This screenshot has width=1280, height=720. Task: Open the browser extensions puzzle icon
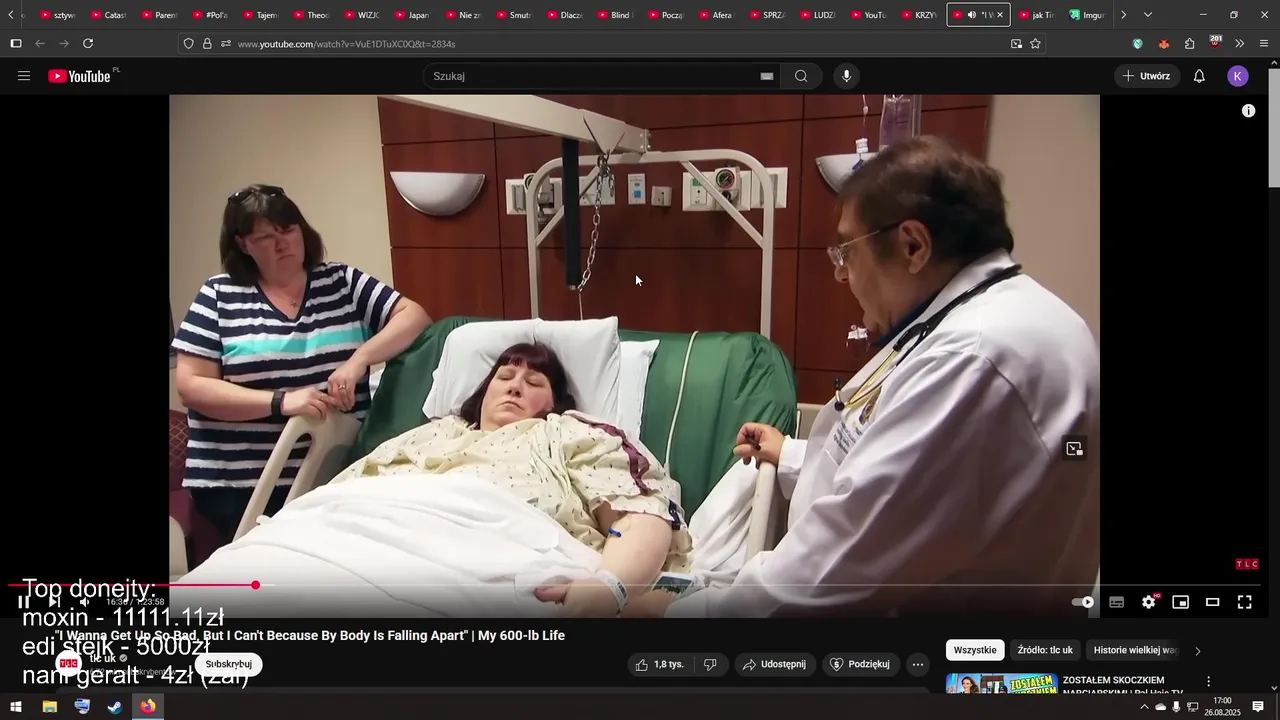point(1189,44)
